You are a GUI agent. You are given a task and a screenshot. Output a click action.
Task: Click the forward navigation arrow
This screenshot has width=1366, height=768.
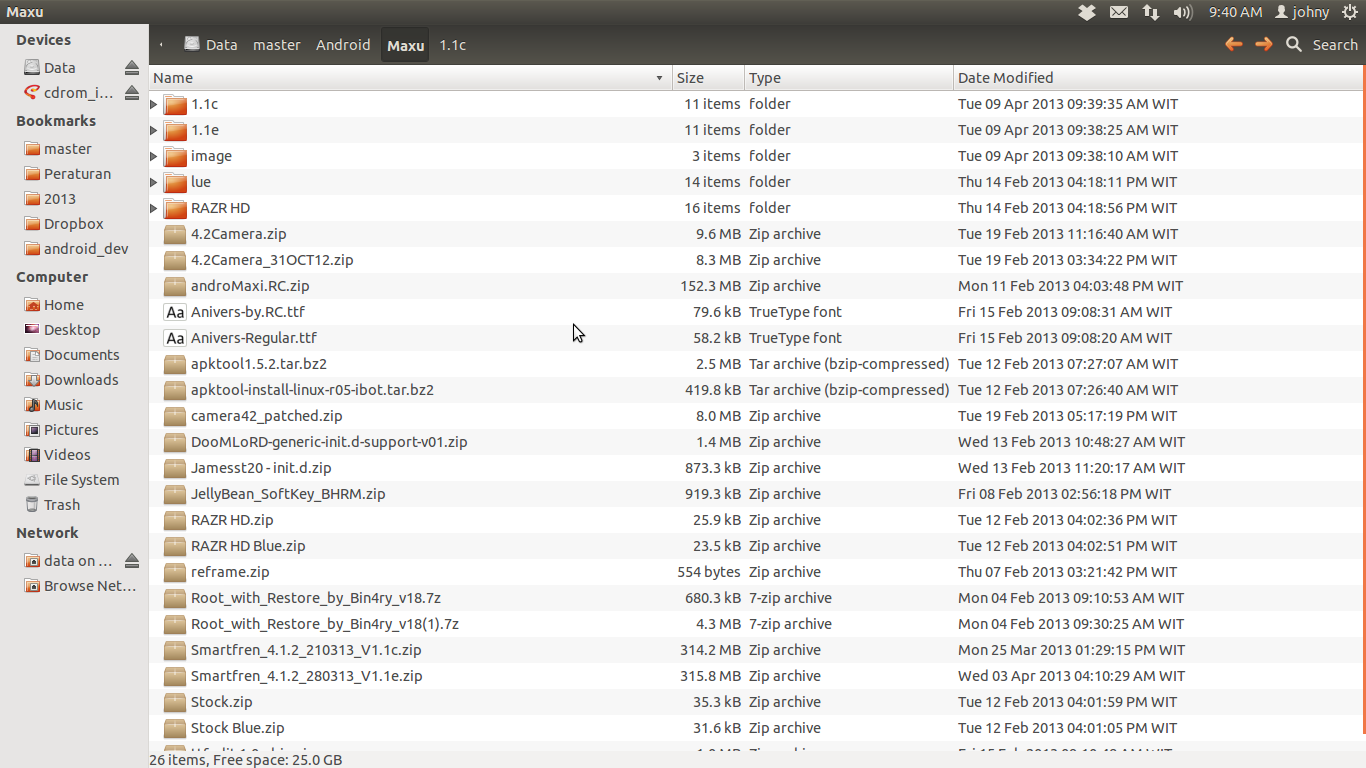[1263, 44]
